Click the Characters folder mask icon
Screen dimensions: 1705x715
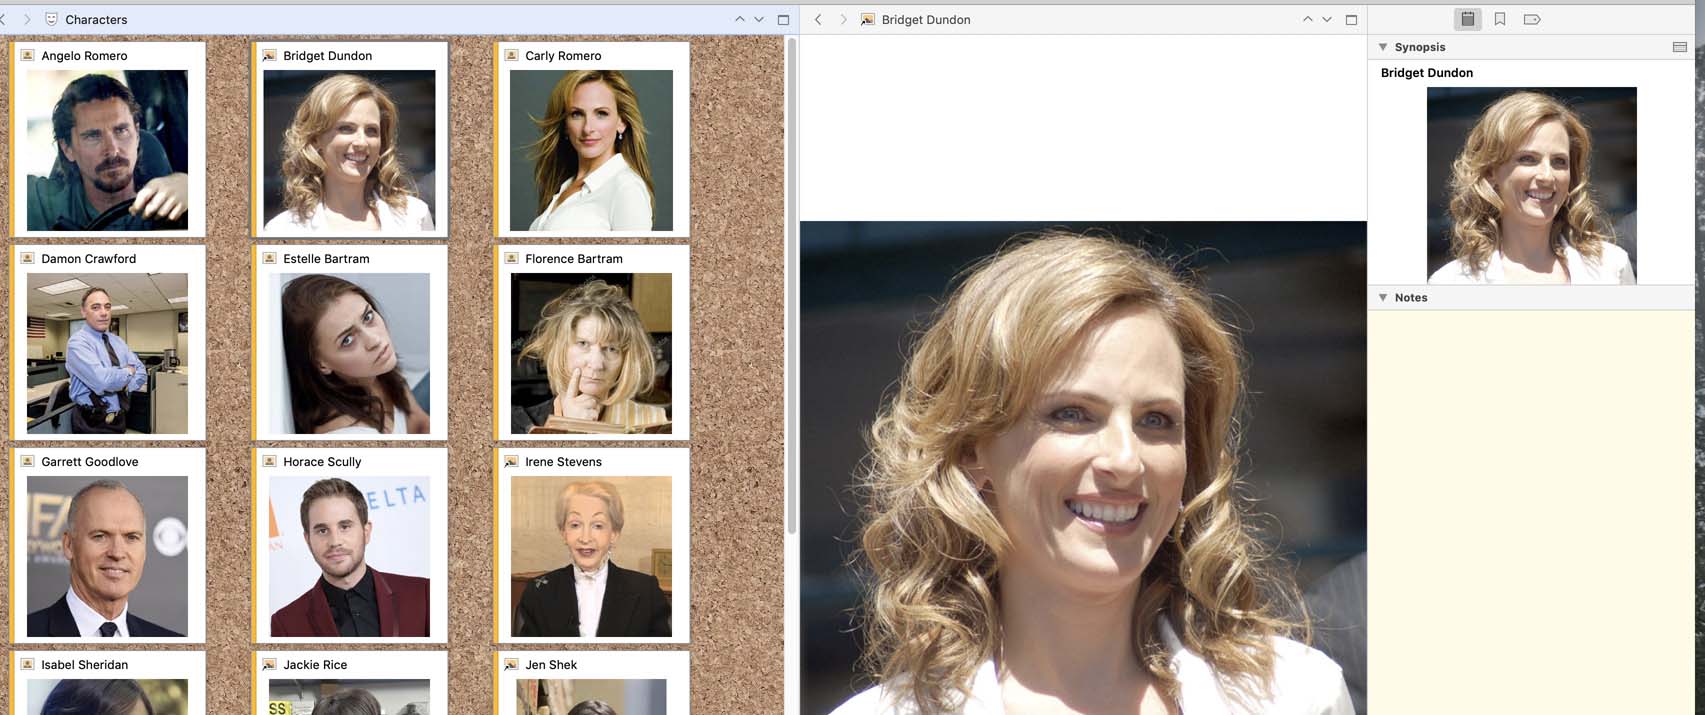pos(52,19)
